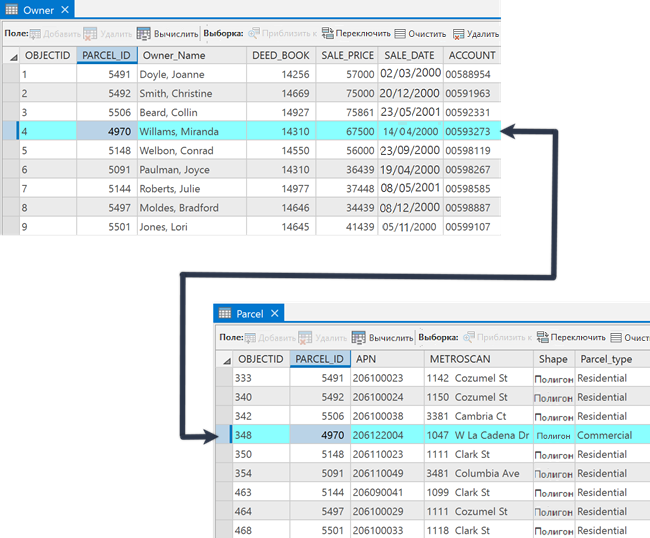Click Clear selection (Очистить) in Parcel table
This screenshot has width=650, height=538.
coord(630,338)
